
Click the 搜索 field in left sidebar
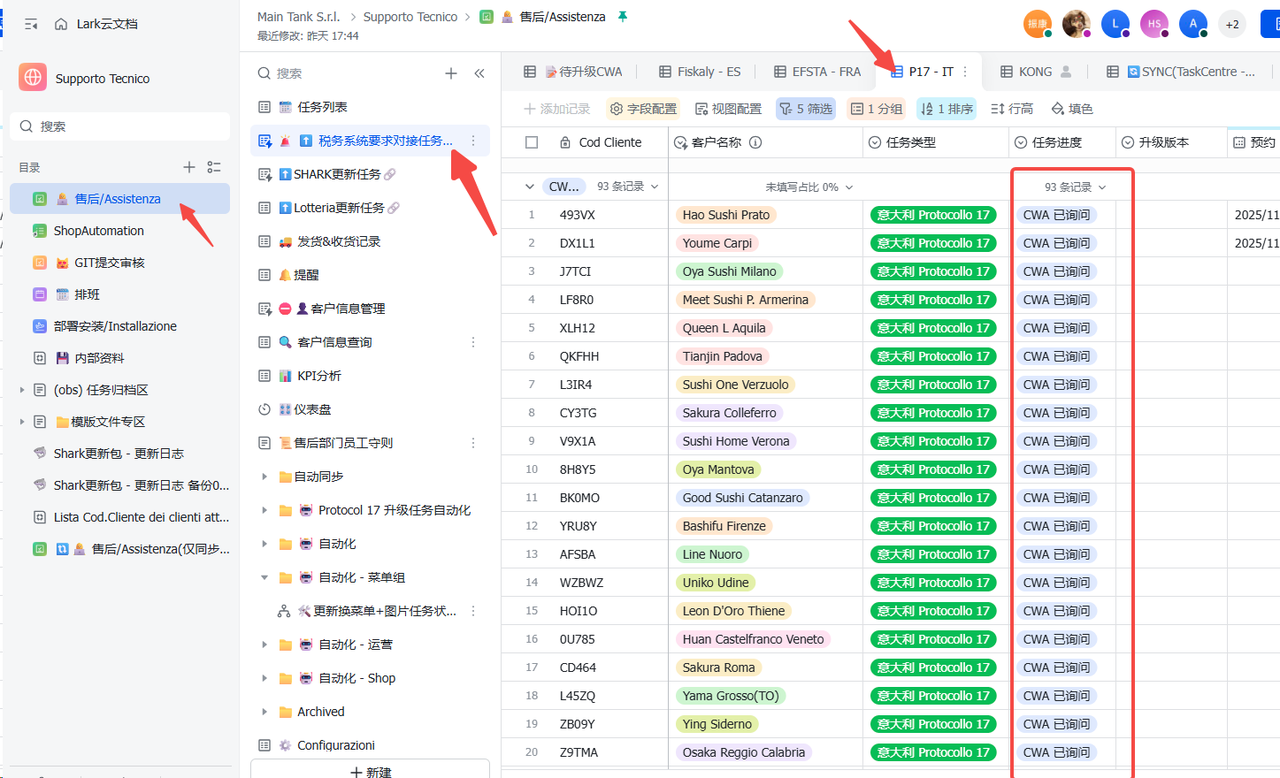(120, 126)
